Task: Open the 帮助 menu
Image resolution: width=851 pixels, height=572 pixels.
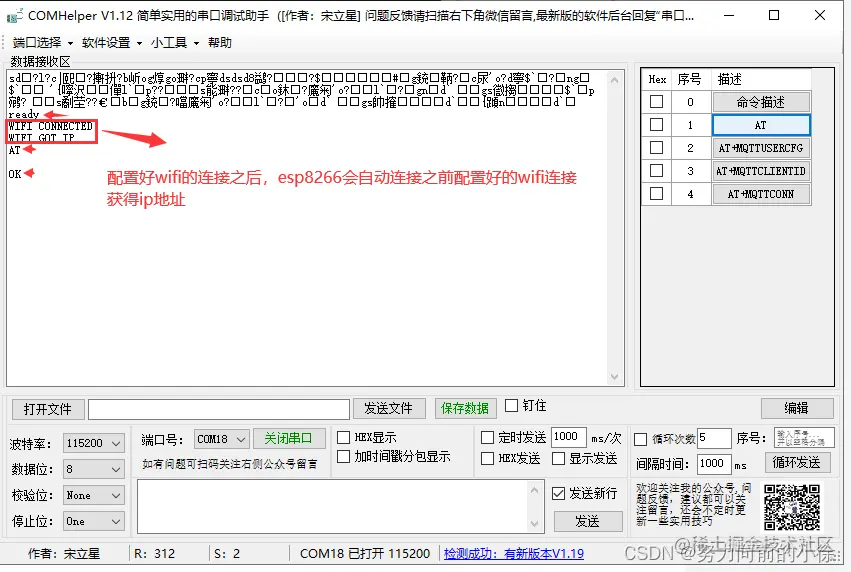Action: pyautogui.click(x=220, y=42)
